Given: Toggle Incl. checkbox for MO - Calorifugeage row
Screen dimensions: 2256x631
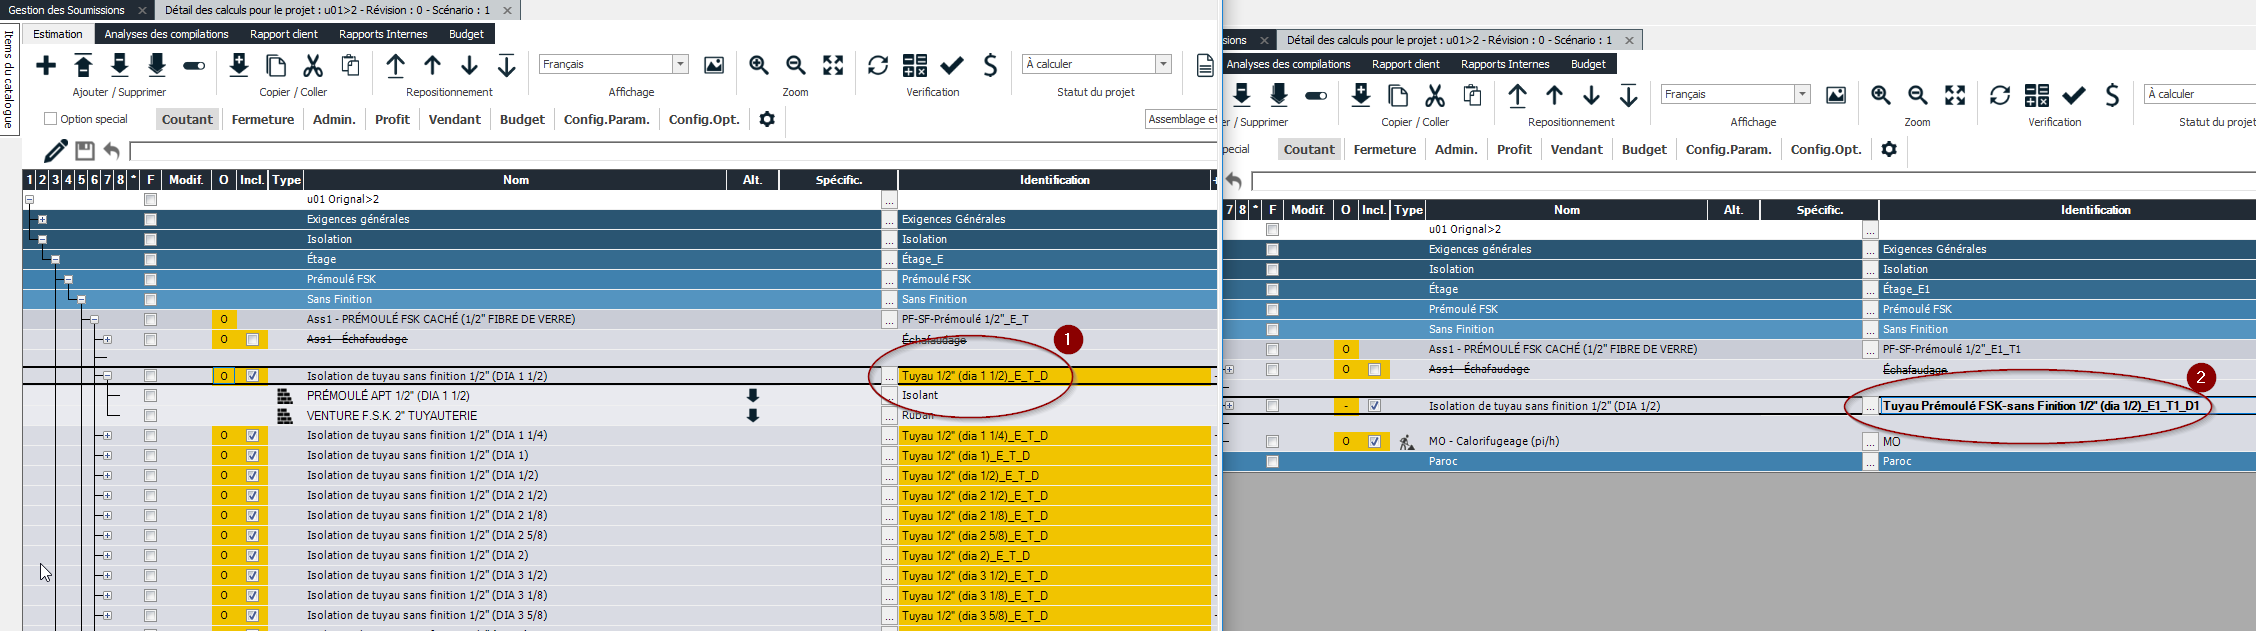Looking at the screenshot, I should 1374,442.
